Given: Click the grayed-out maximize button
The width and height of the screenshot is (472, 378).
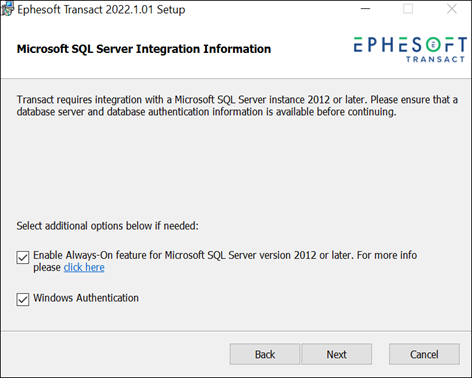Looking at the screenshot, I should tap(408, 9).
